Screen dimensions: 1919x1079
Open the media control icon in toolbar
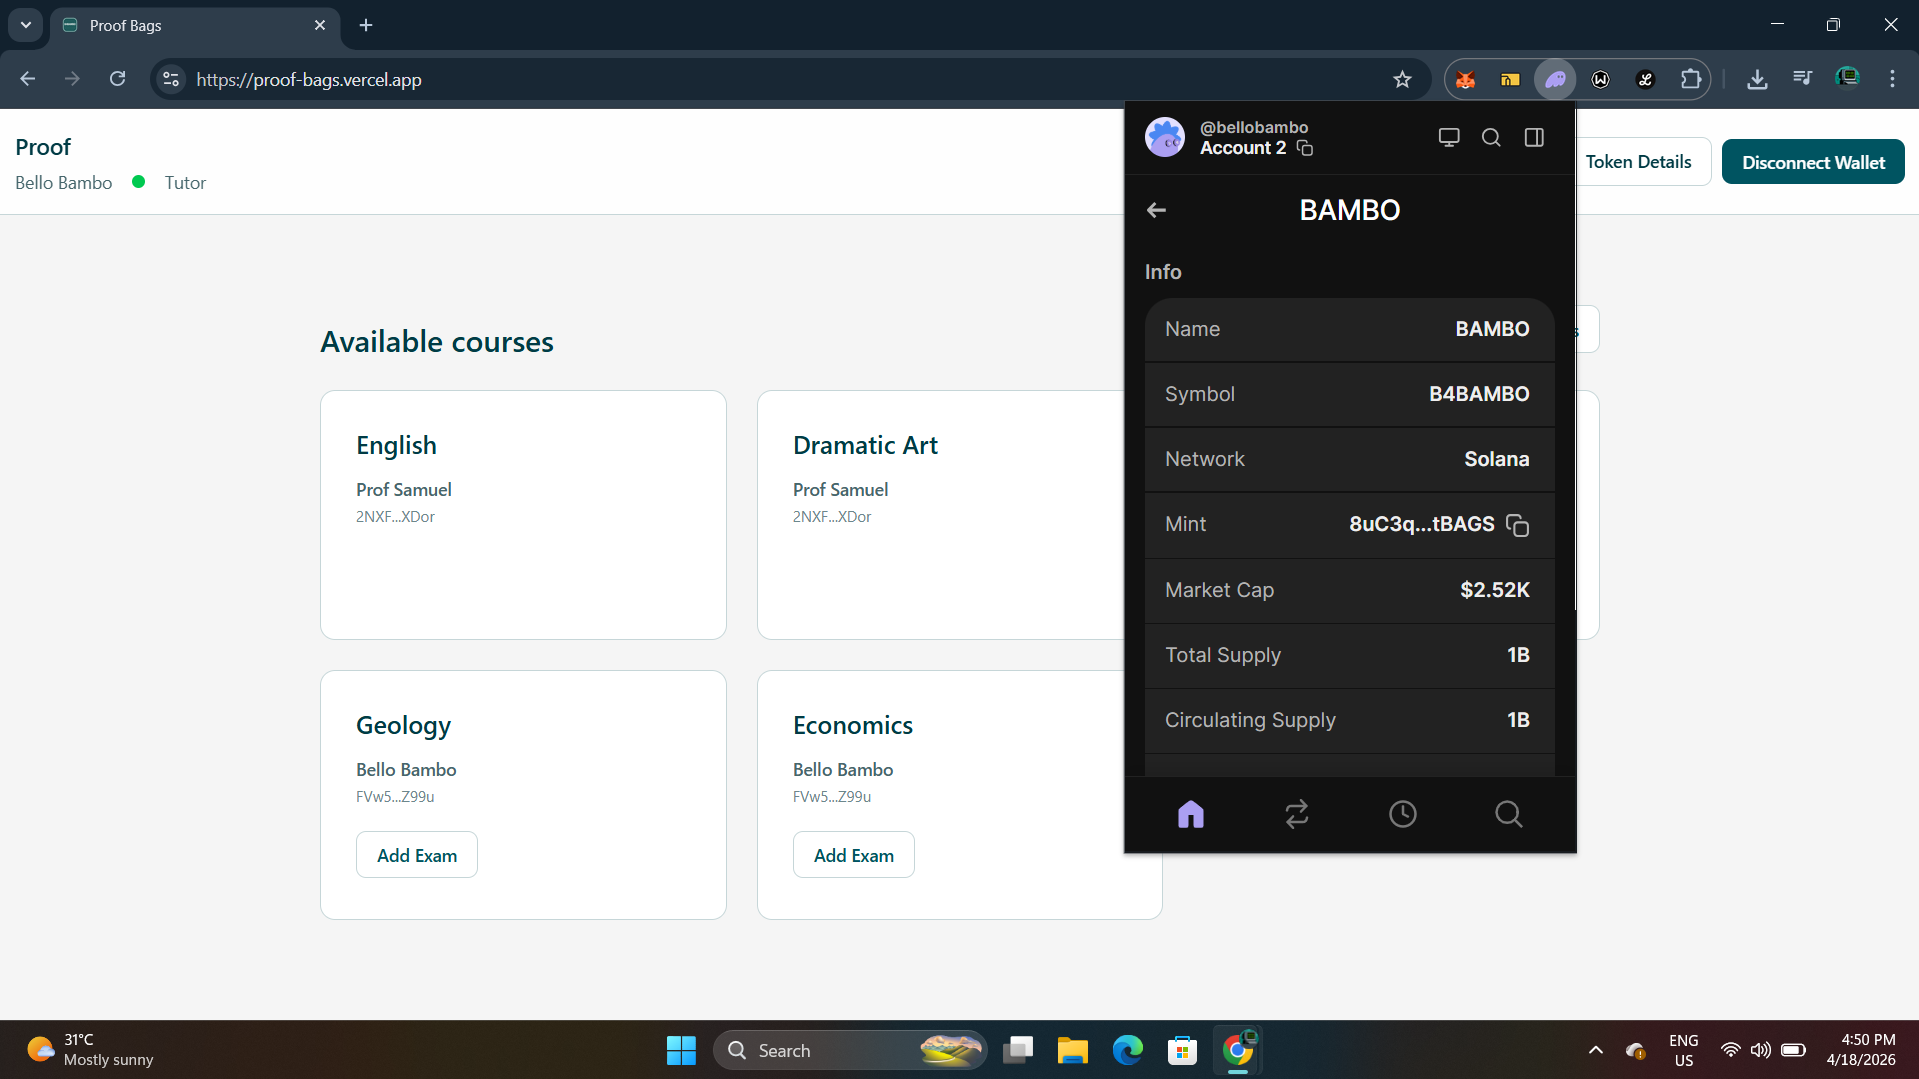(x=1802, y=79)
